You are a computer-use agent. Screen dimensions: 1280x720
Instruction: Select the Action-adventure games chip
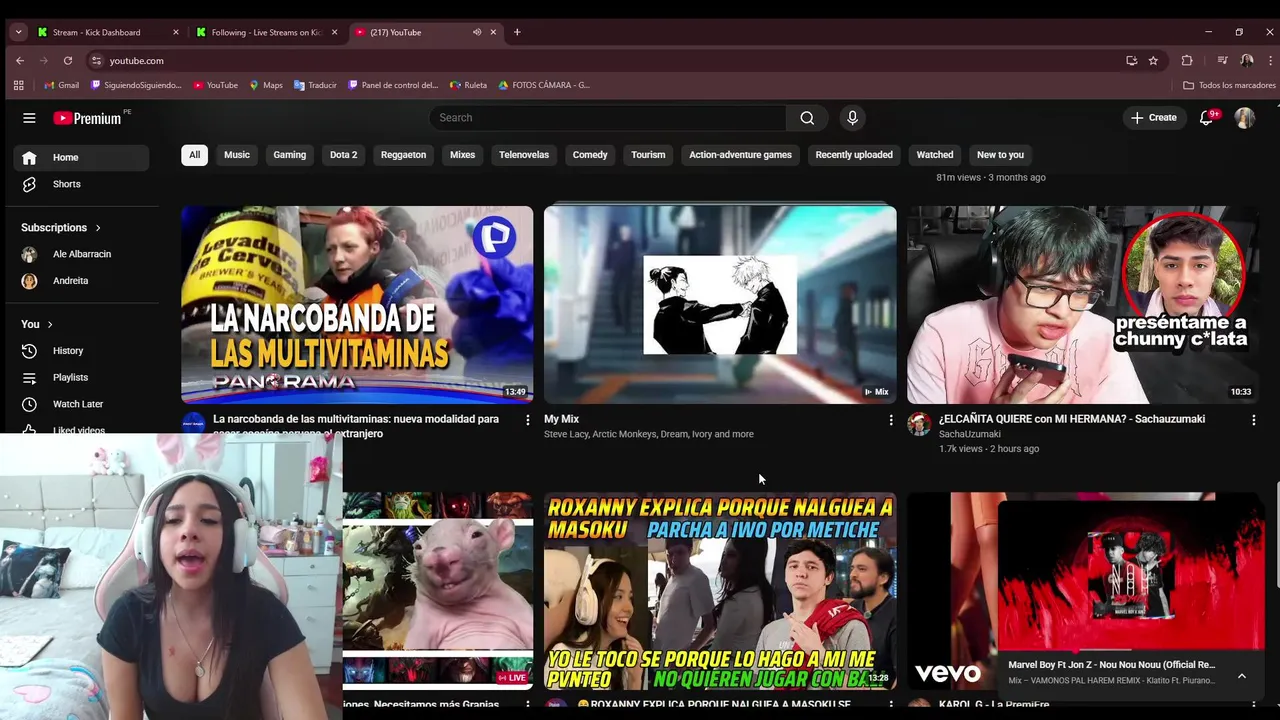740,155
